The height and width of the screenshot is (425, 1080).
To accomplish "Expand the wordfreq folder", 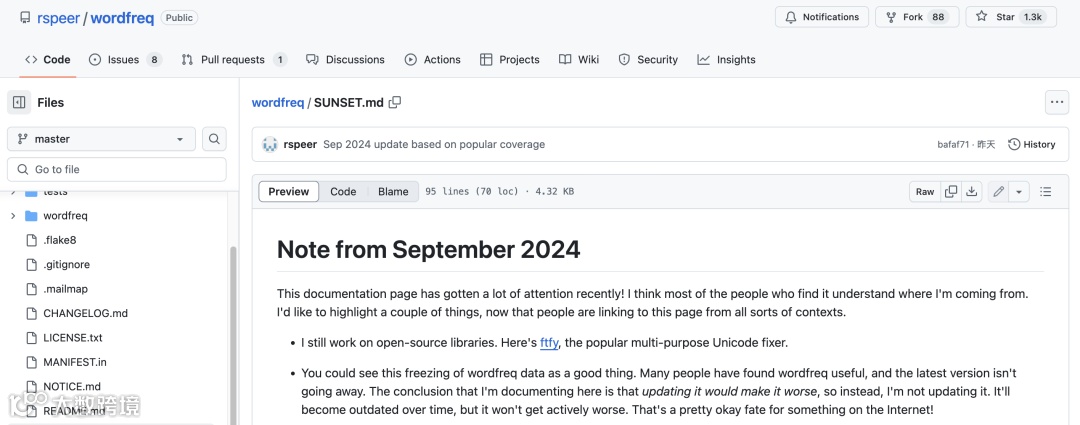I will tap(13, 216).
